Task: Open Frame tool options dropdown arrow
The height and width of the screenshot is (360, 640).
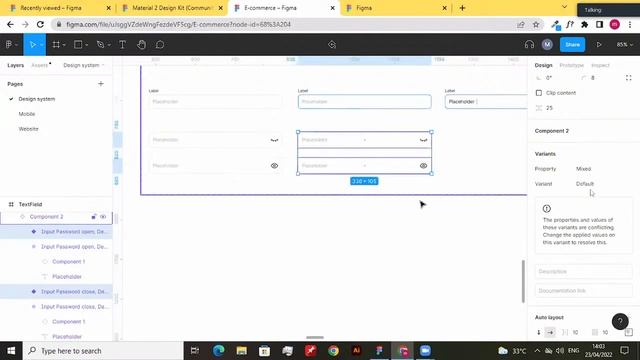Action: pyautogui.click(x=64, y=45)
